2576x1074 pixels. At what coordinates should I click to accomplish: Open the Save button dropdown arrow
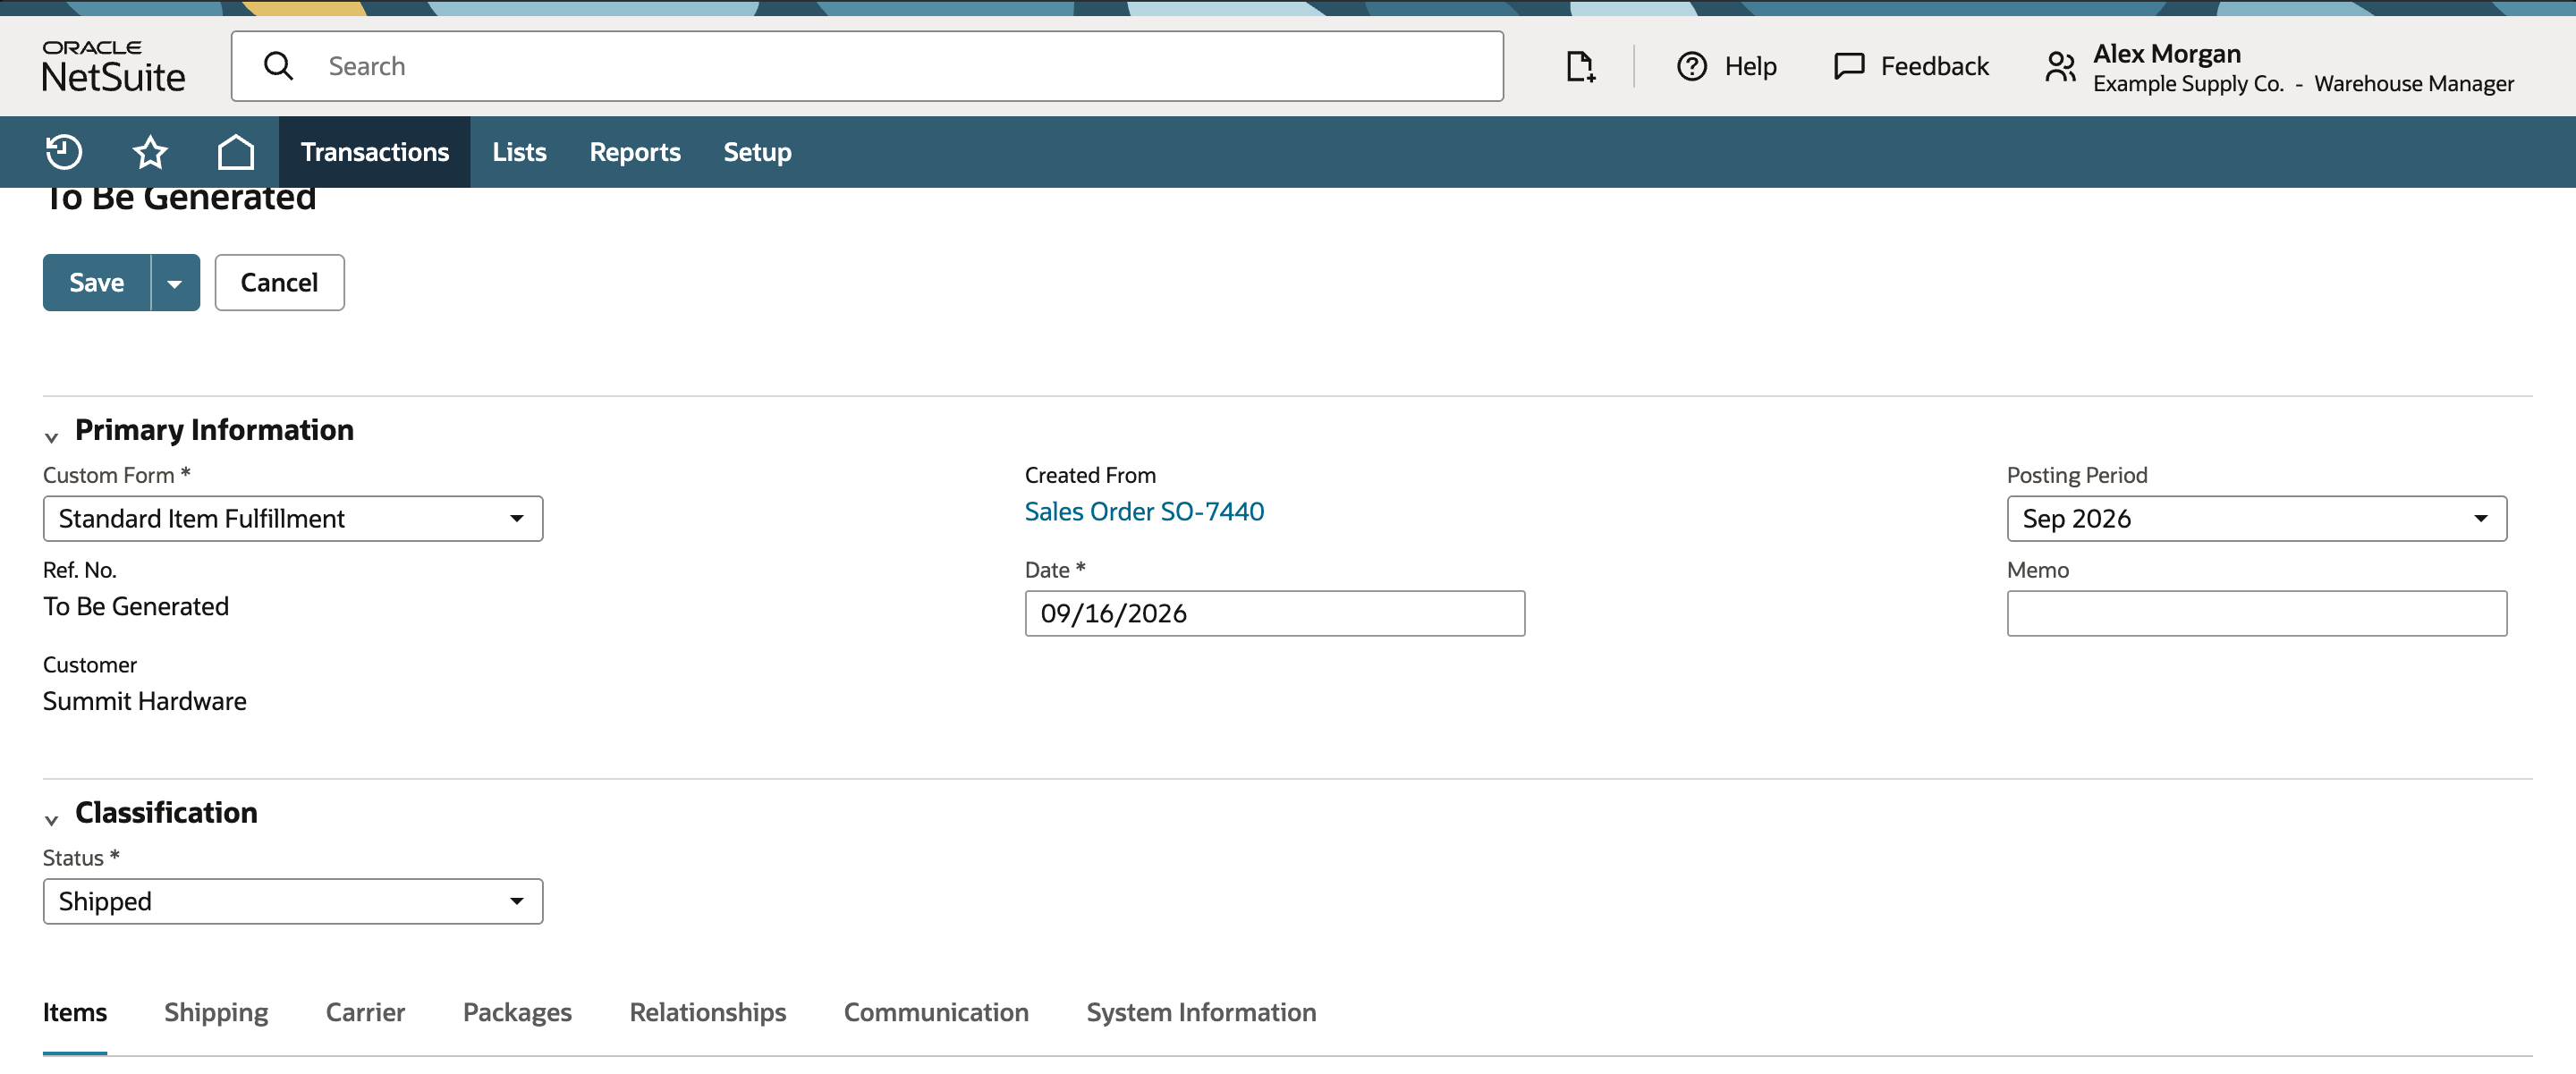175,283
